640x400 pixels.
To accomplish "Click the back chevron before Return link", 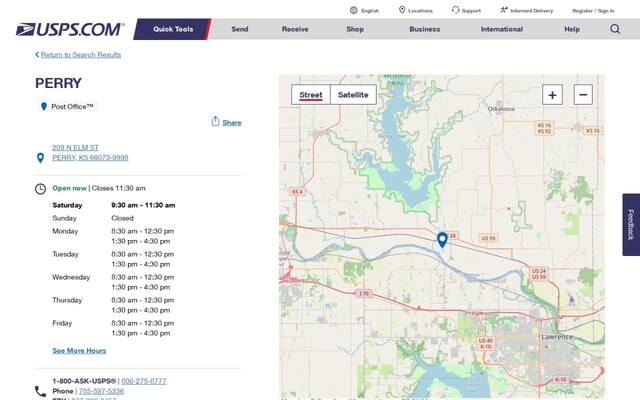I will click(x=37, y=54).
